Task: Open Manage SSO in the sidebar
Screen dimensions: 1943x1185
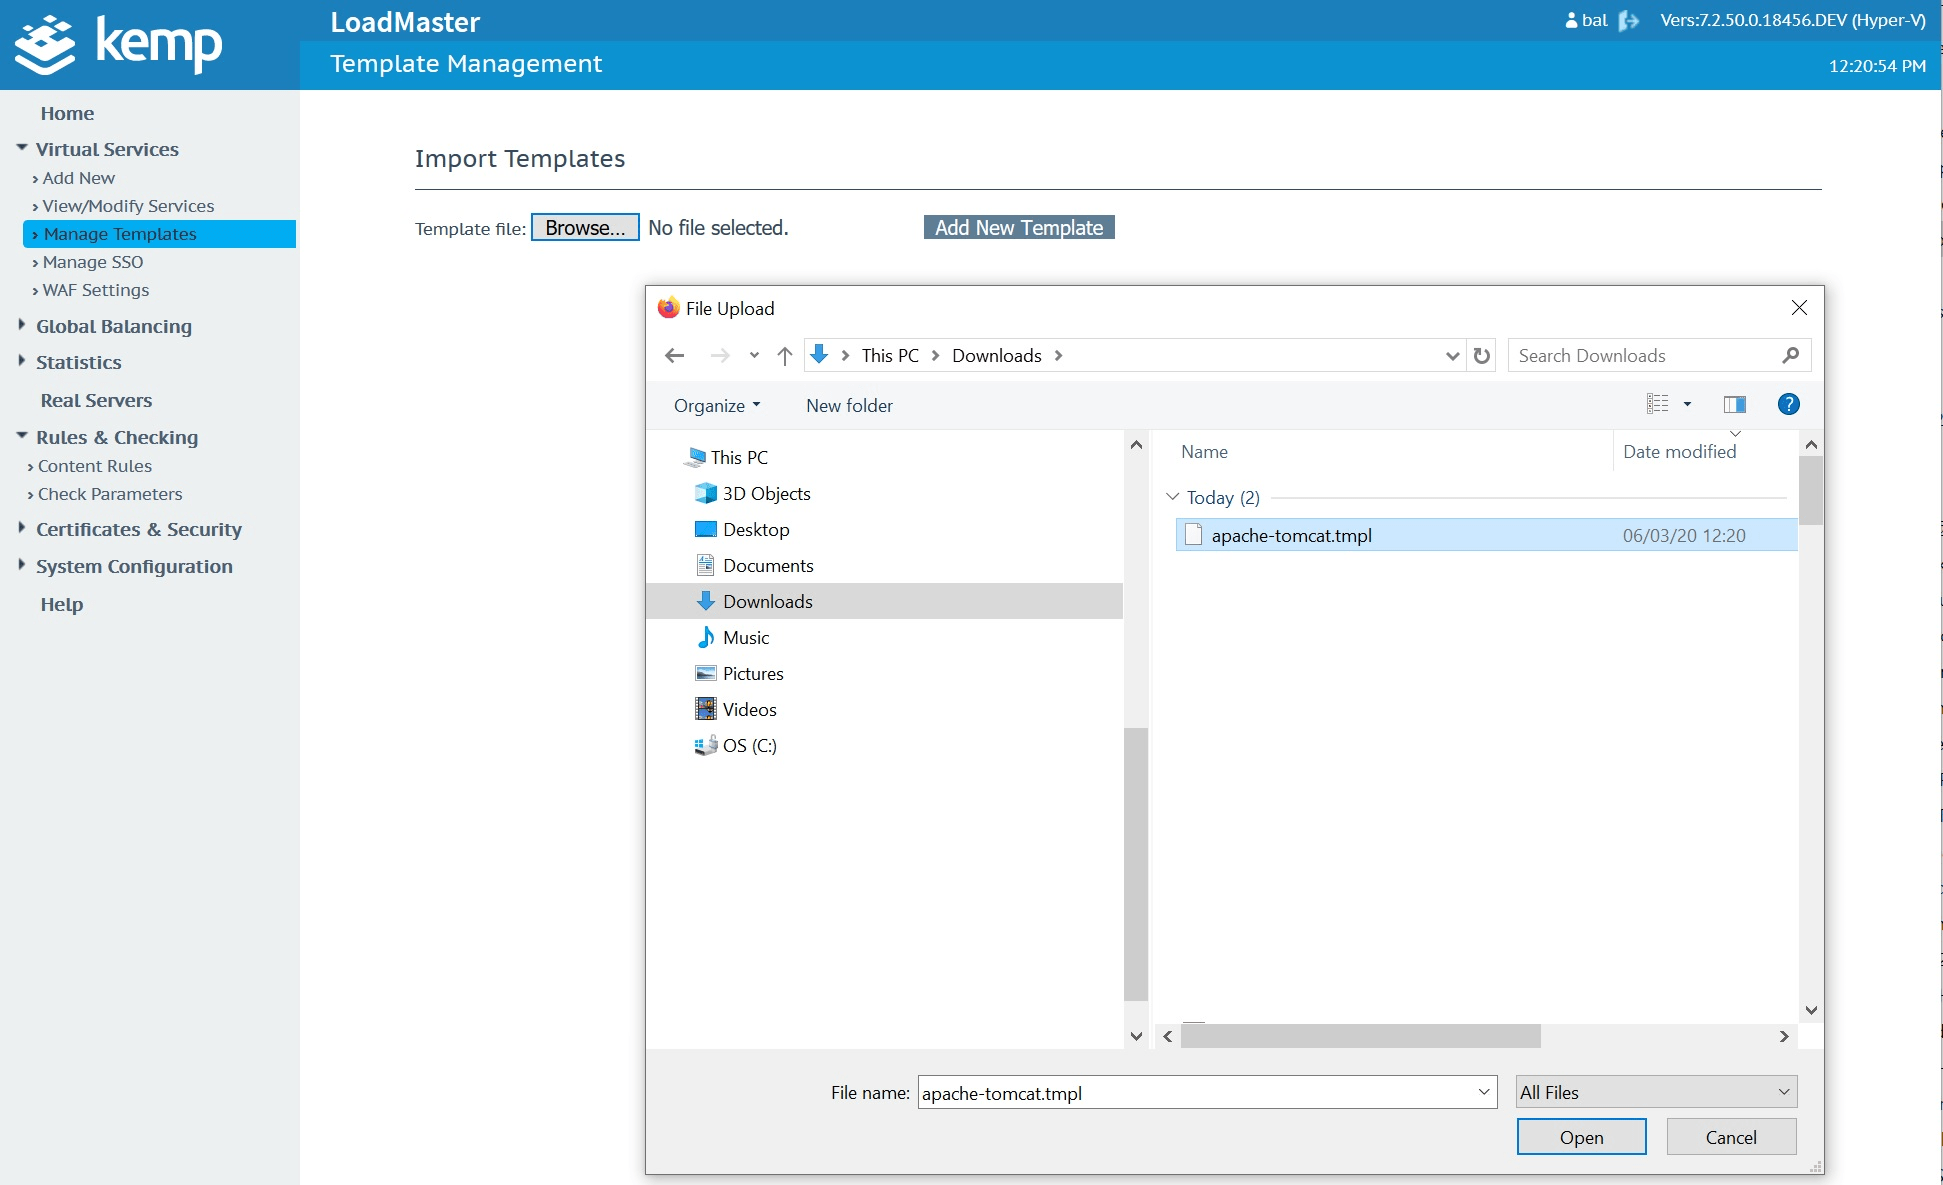Action: [92, 262]
